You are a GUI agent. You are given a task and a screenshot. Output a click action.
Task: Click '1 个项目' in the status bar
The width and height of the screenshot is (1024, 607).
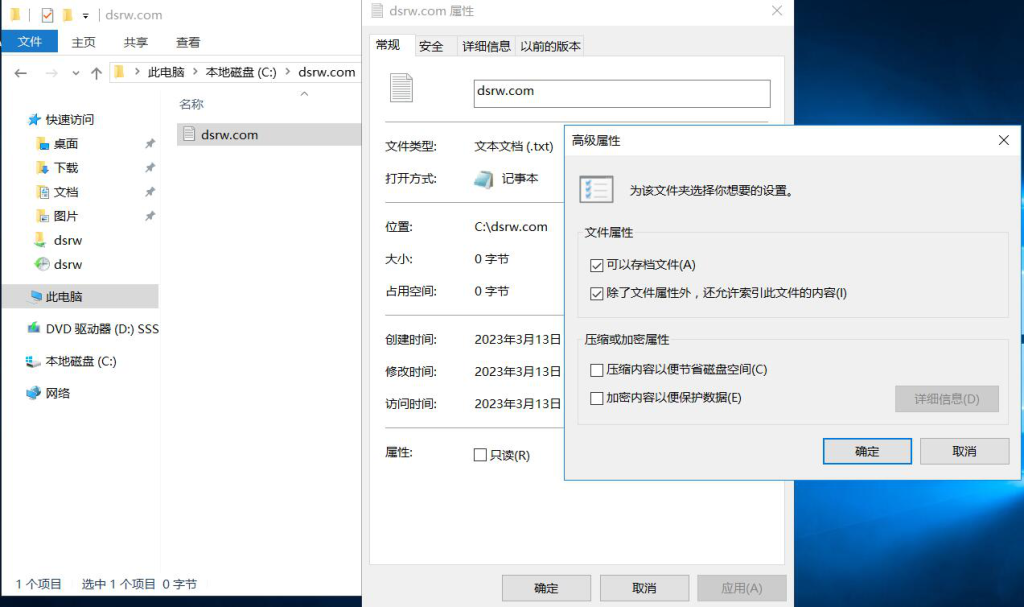39,584
